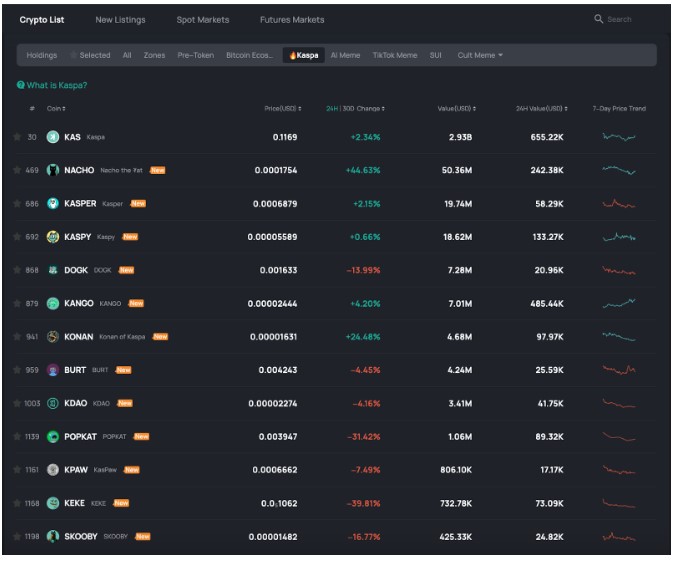679x561 pixels.
Task: Favorite KASPER with its star
Action: tap(17, 204)
